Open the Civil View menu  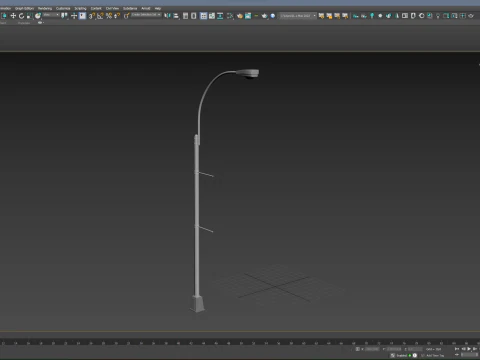coord(112,8)
